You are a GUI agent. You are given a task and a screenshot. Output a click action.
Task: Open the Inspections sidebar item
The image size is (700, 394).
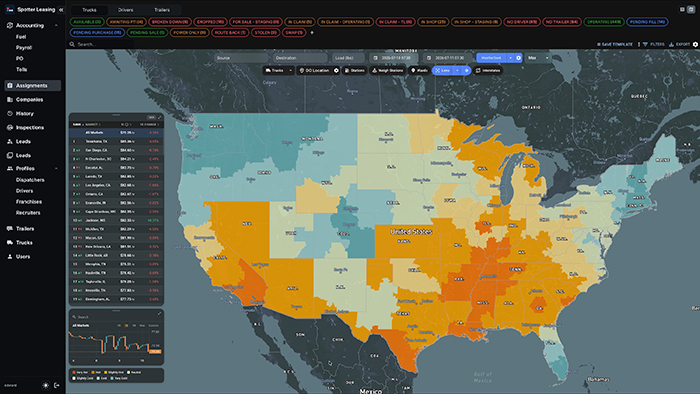[x=30, y=128]
